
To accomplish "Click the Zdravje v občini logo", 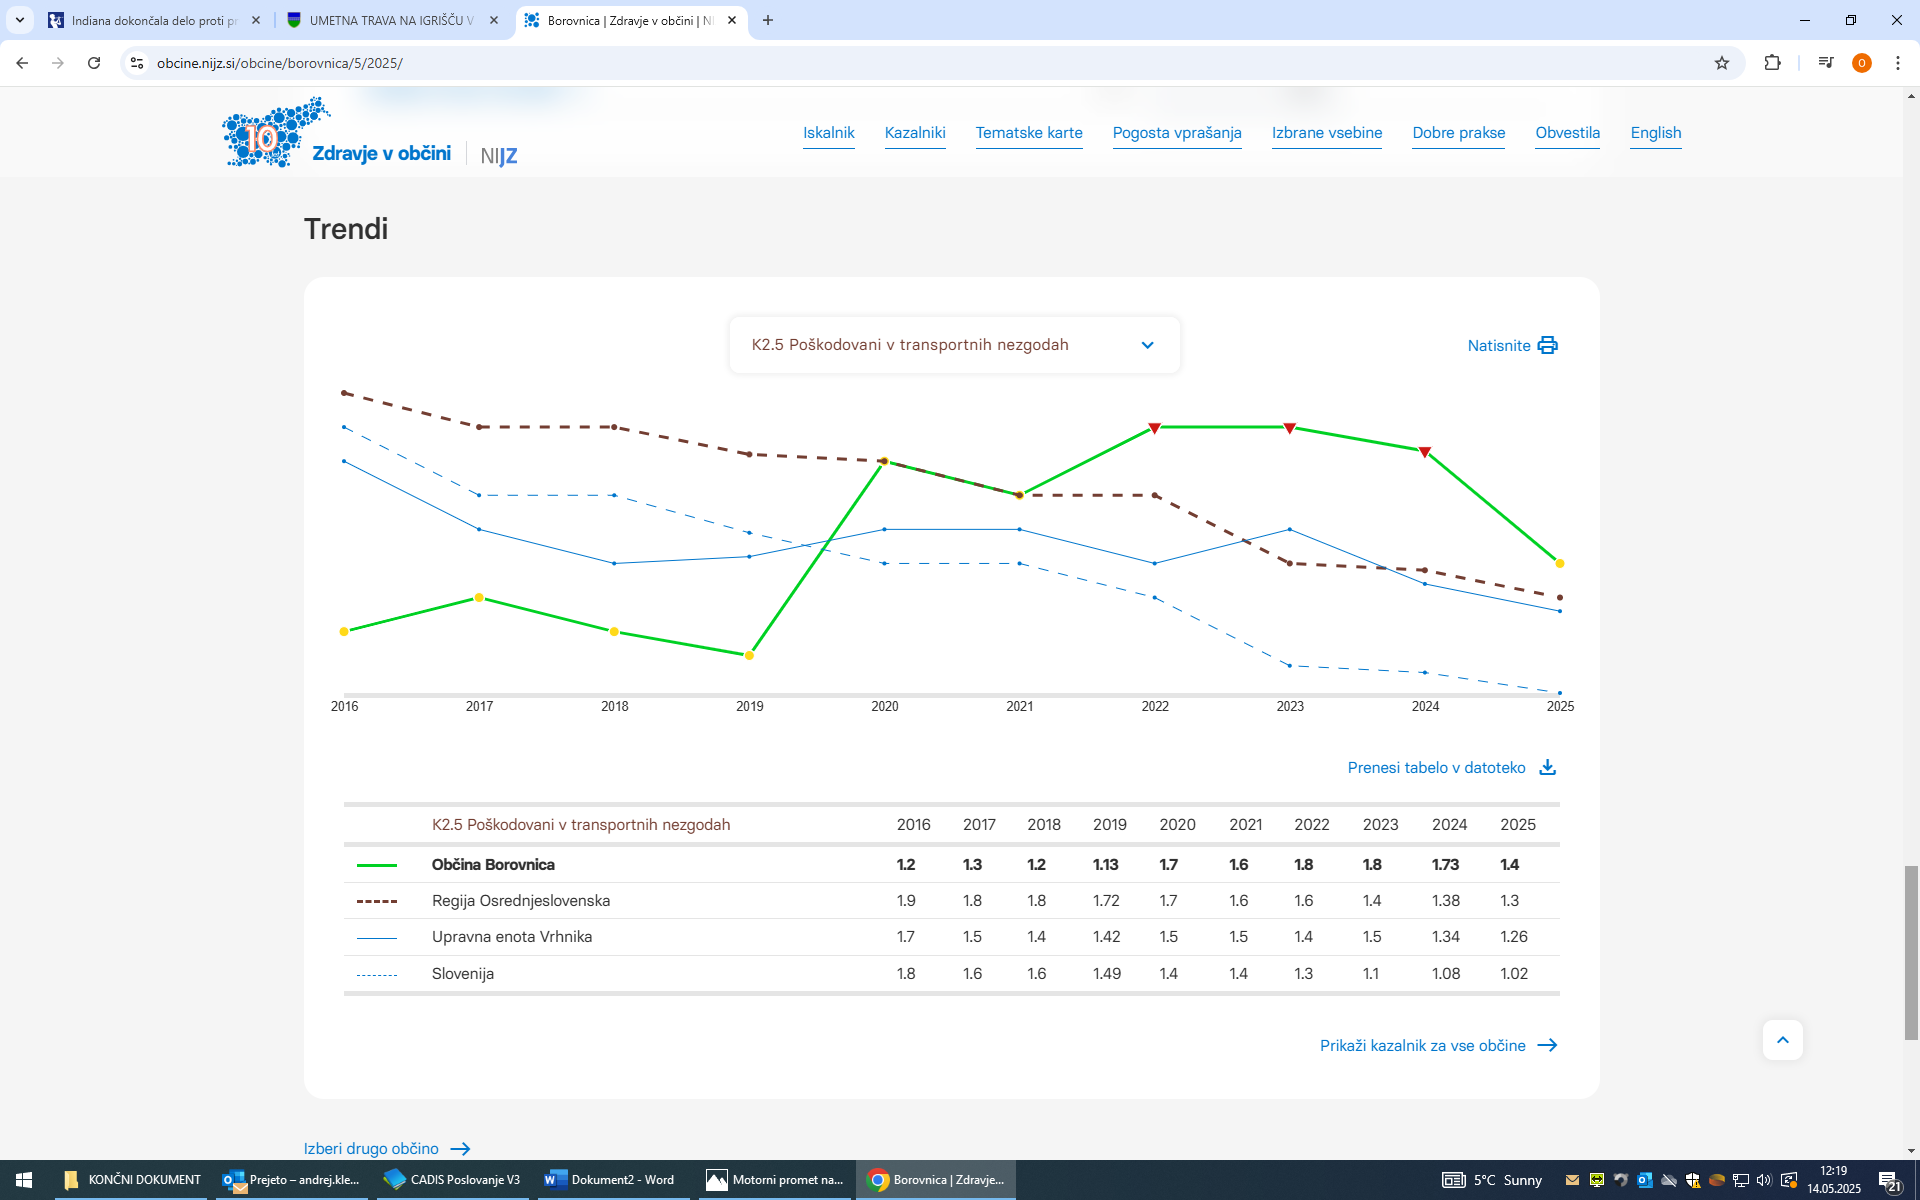I will pyautogui.click(x=336, y=132).
